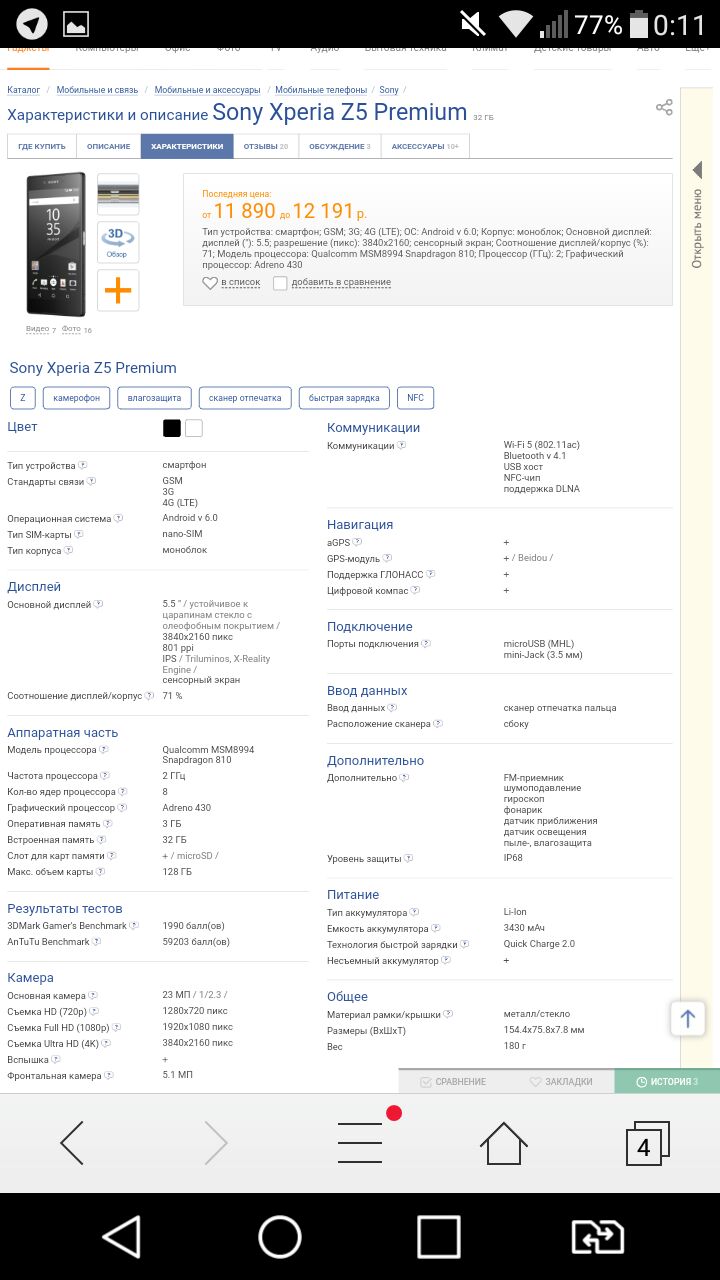The height and width of the screenshot is (1280, 720).
Task: Click the '3430 мАч' battery capacity value
Action: pos(524,929)
